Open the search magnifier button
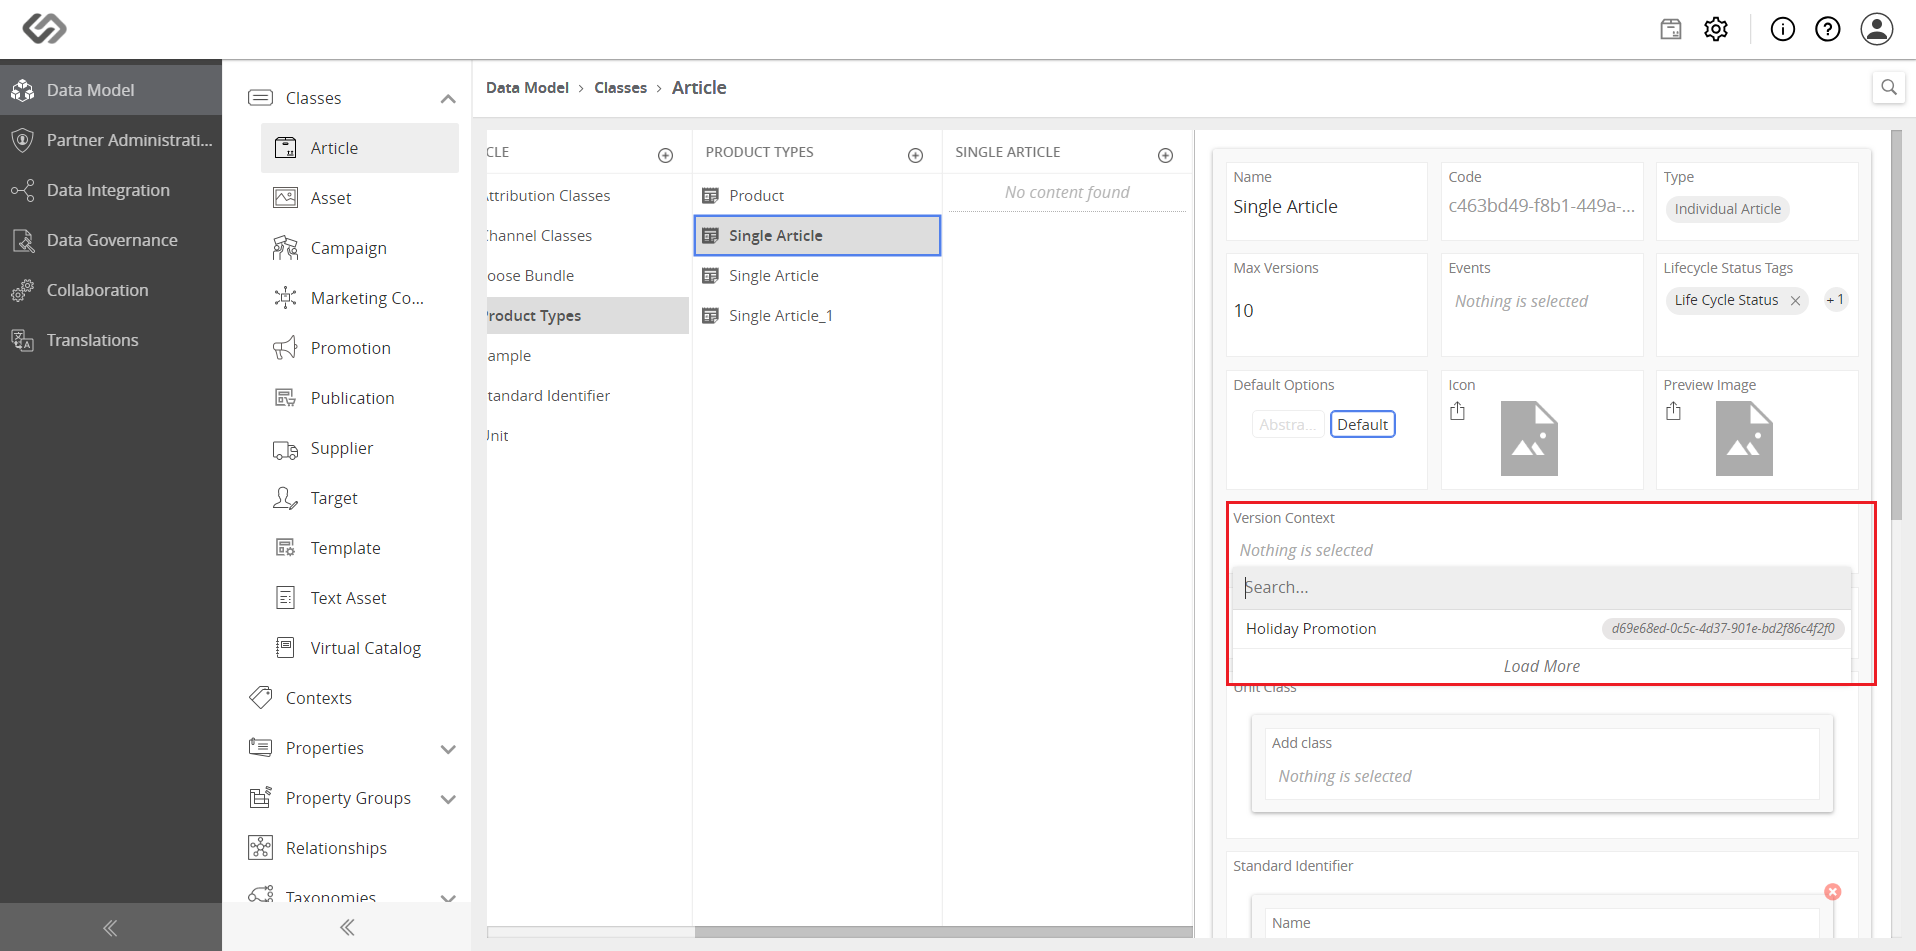 pyautogui.click(x=1889, y=87)
